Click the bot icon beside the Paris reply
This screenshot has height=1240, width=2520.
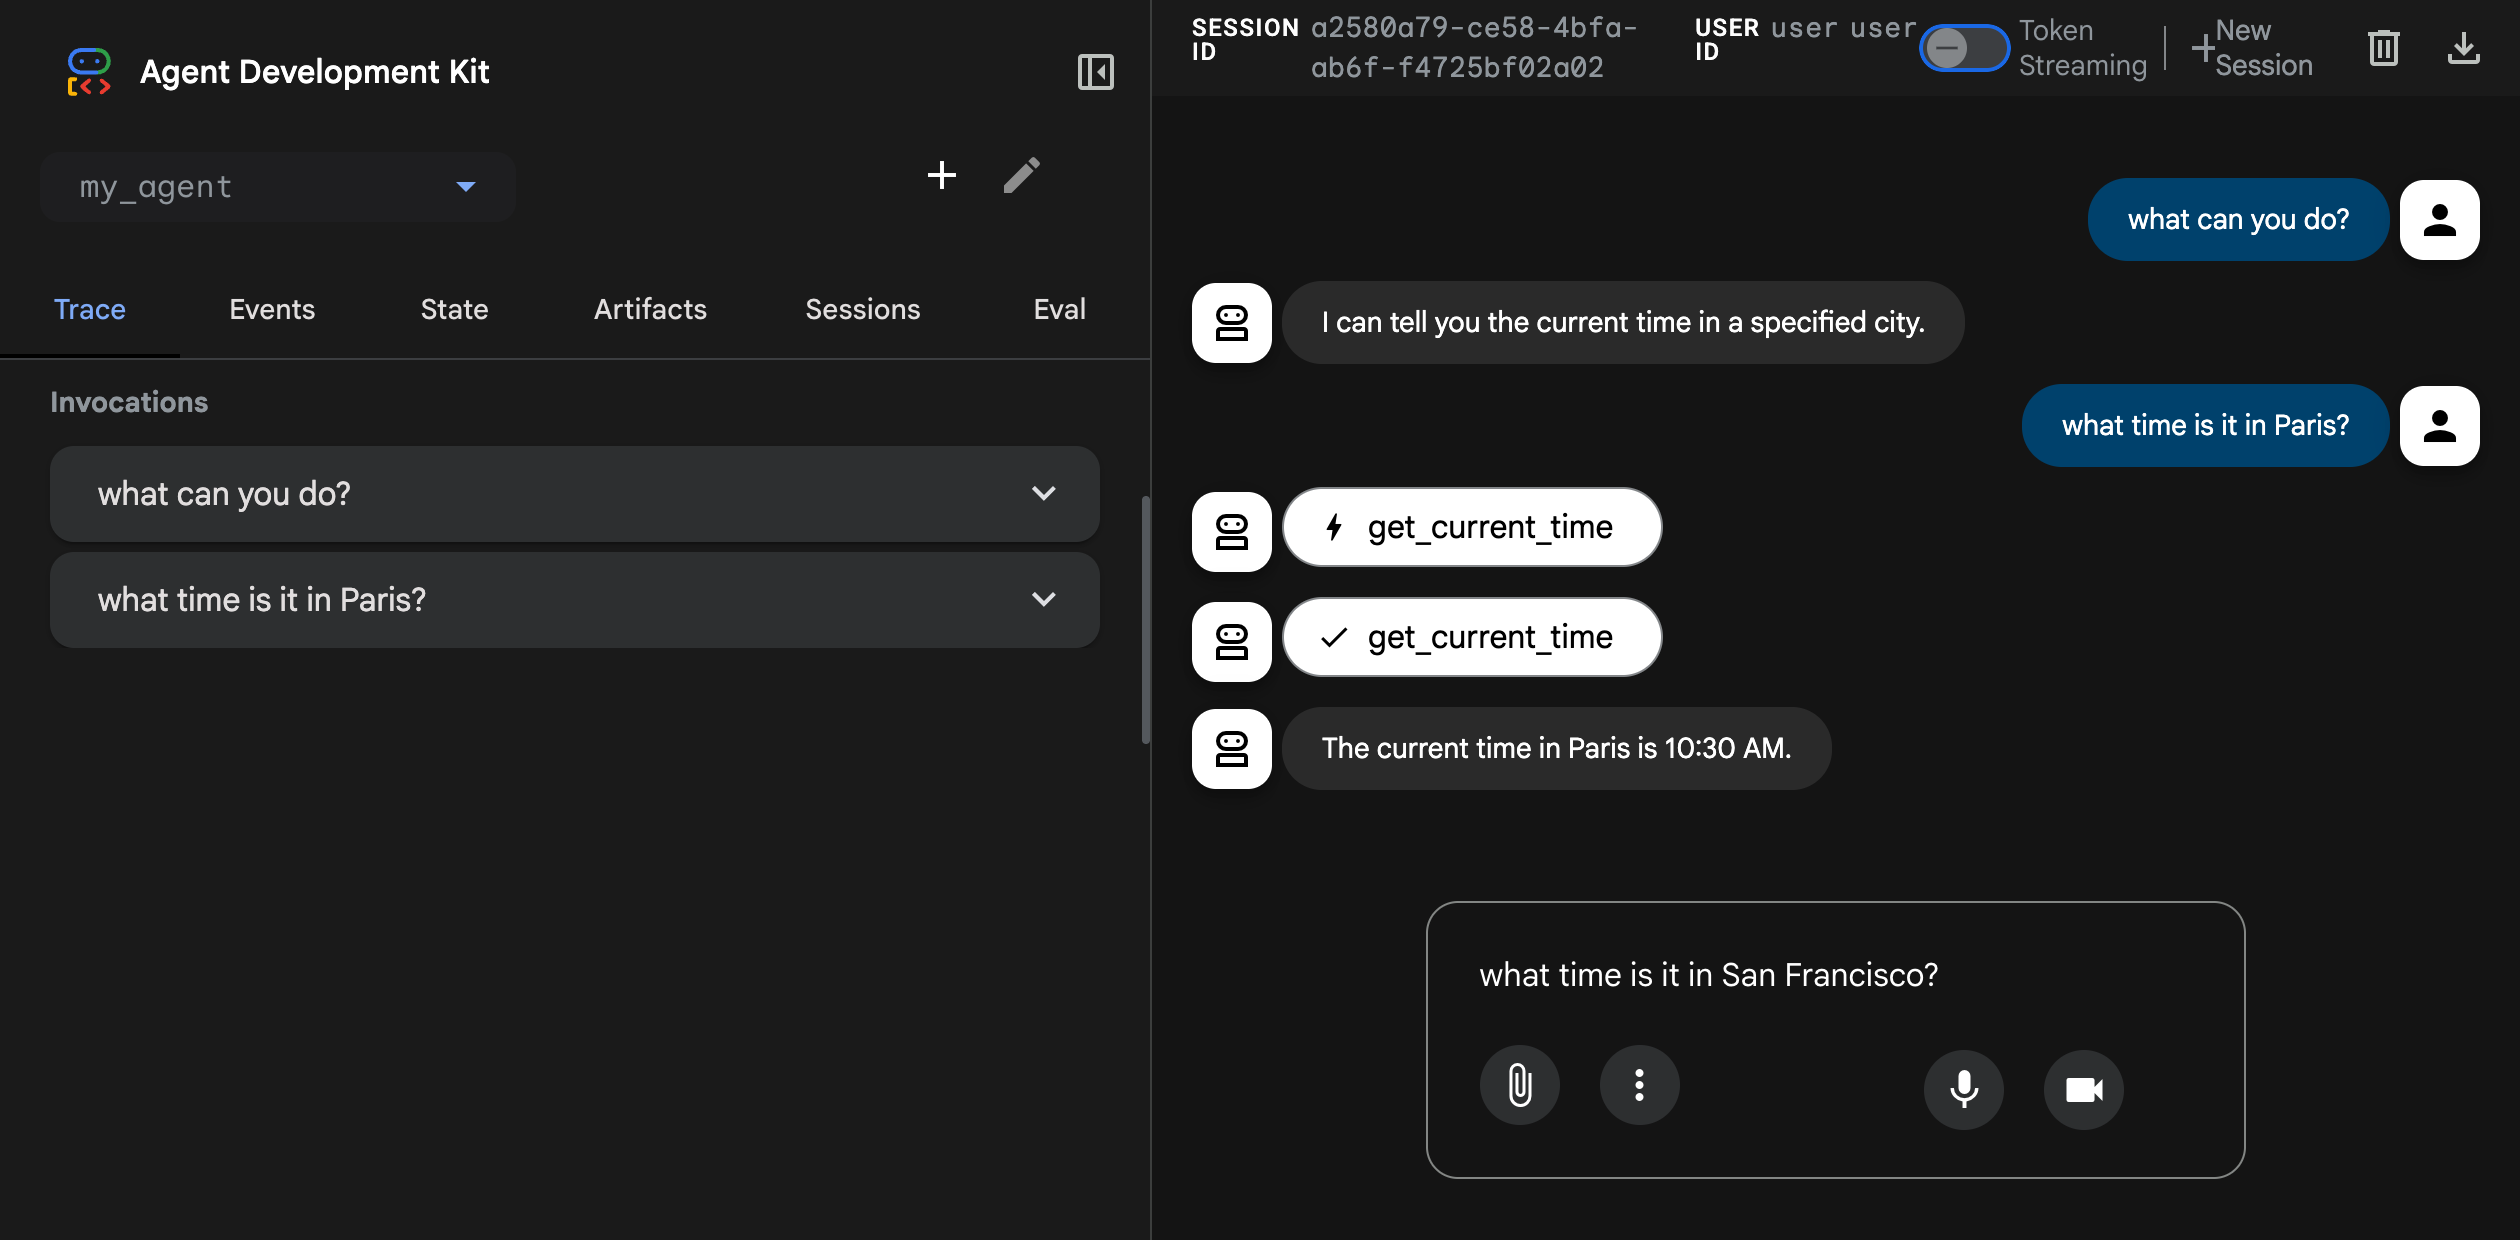click(1231, 748)
